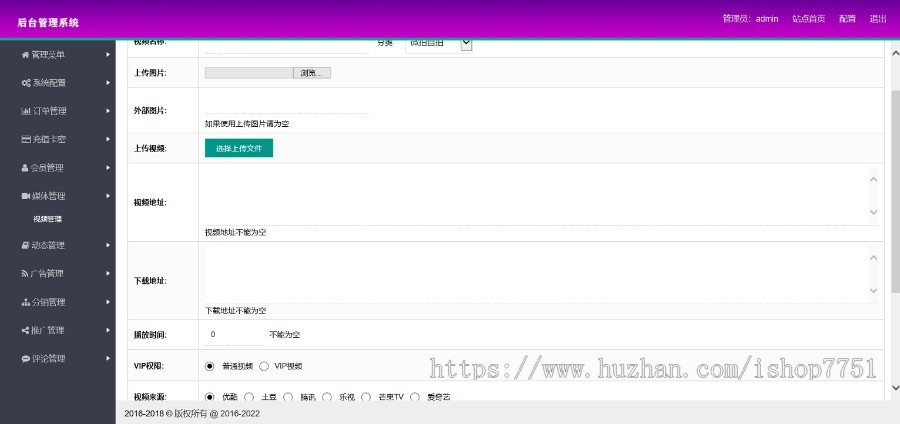Screen dimensions: 900x424
Task: Open the 配置 link in header
Action: 847,19
